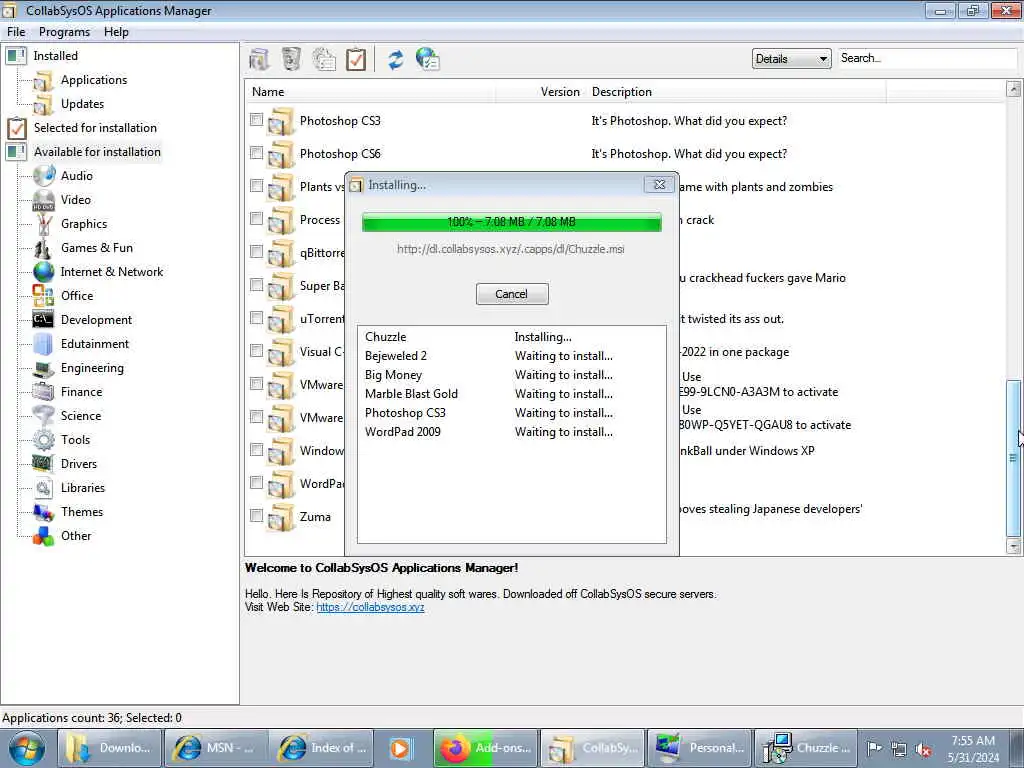Open the File menu
This screenshot has height=768, width=1024.
16,32
